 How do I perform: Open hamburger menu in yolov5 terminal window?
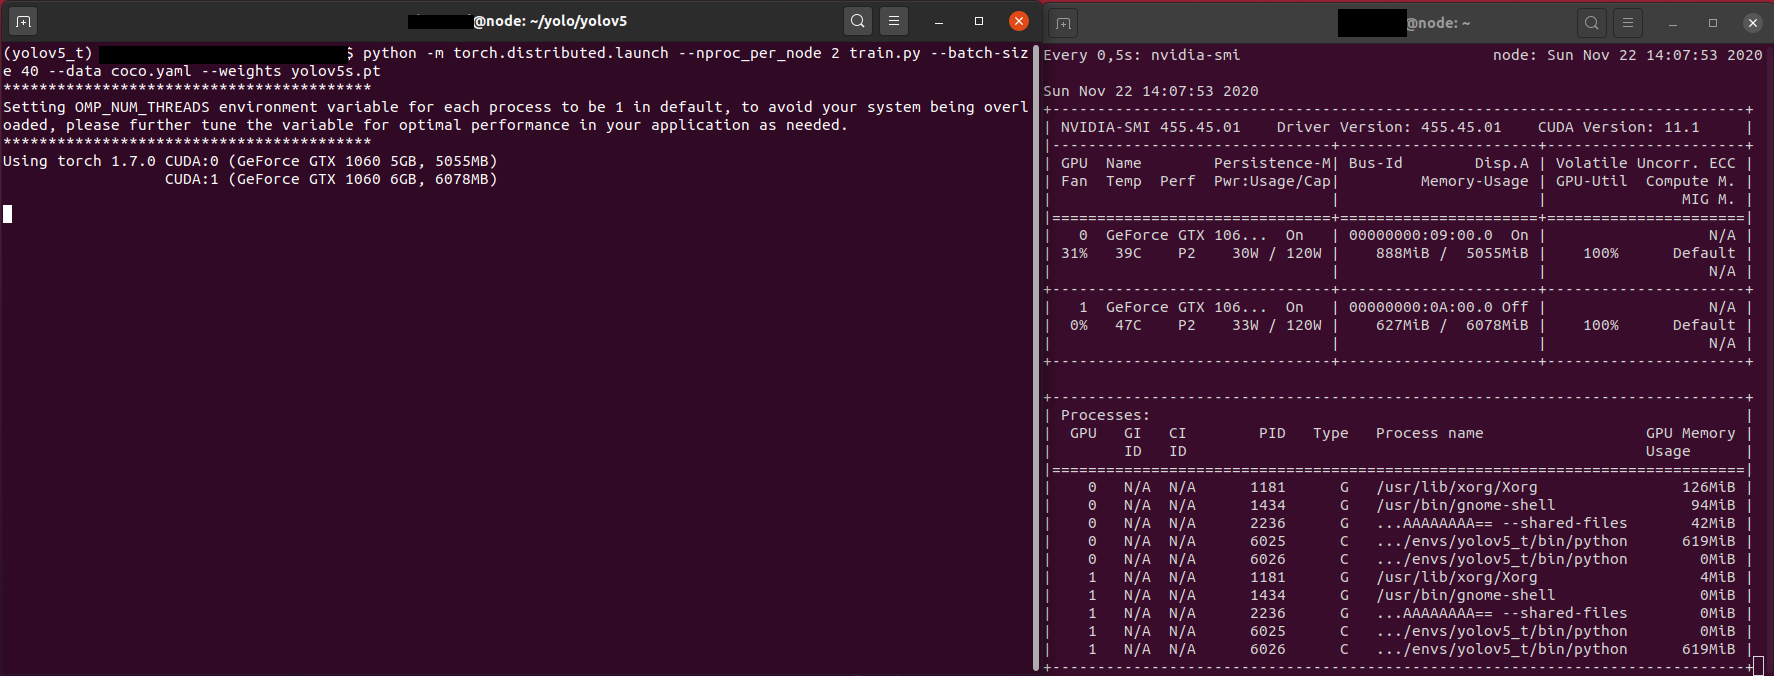[x=894, y=21]
